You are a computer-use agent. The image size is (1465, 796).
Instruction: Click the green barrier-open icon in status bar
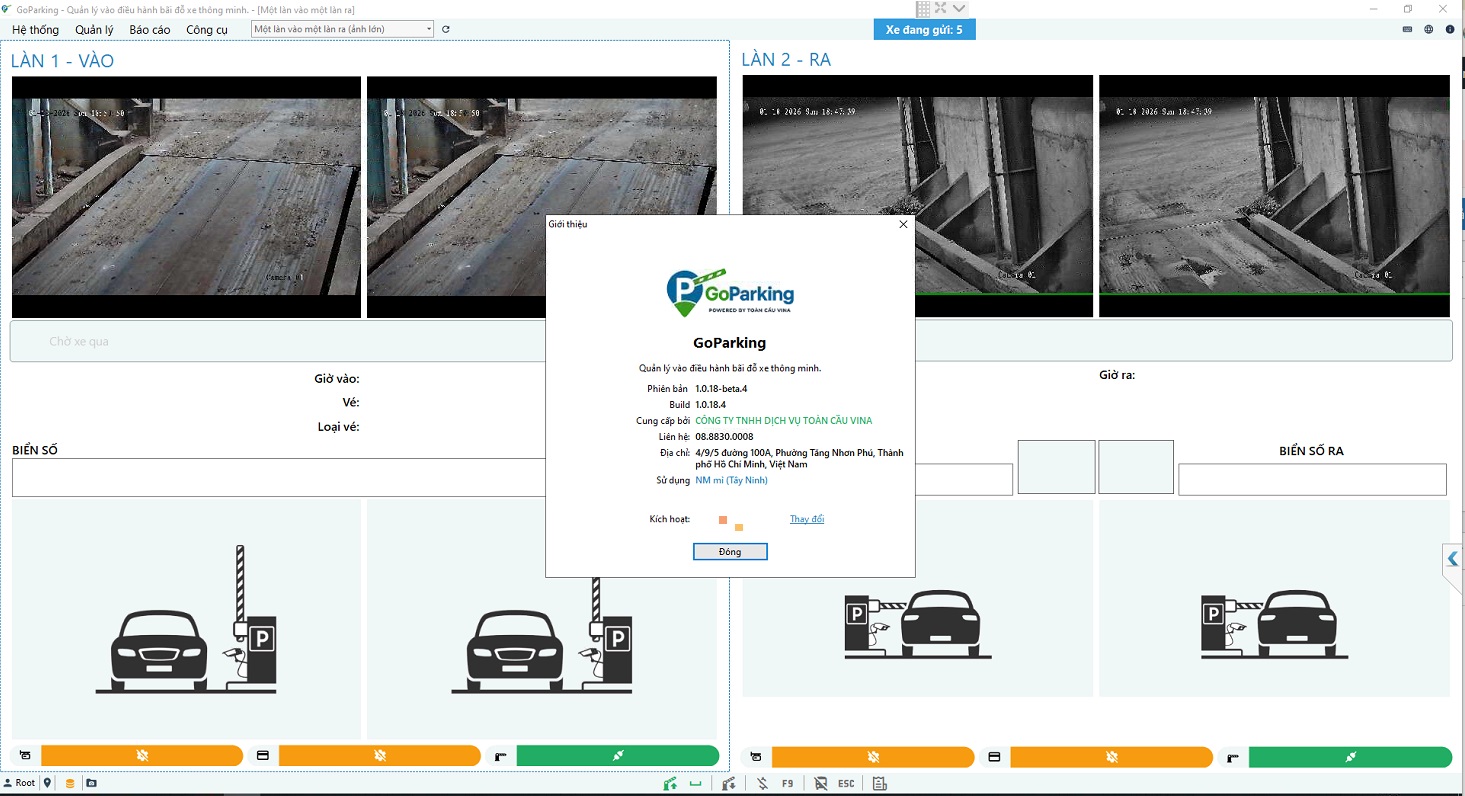[670, 783]
